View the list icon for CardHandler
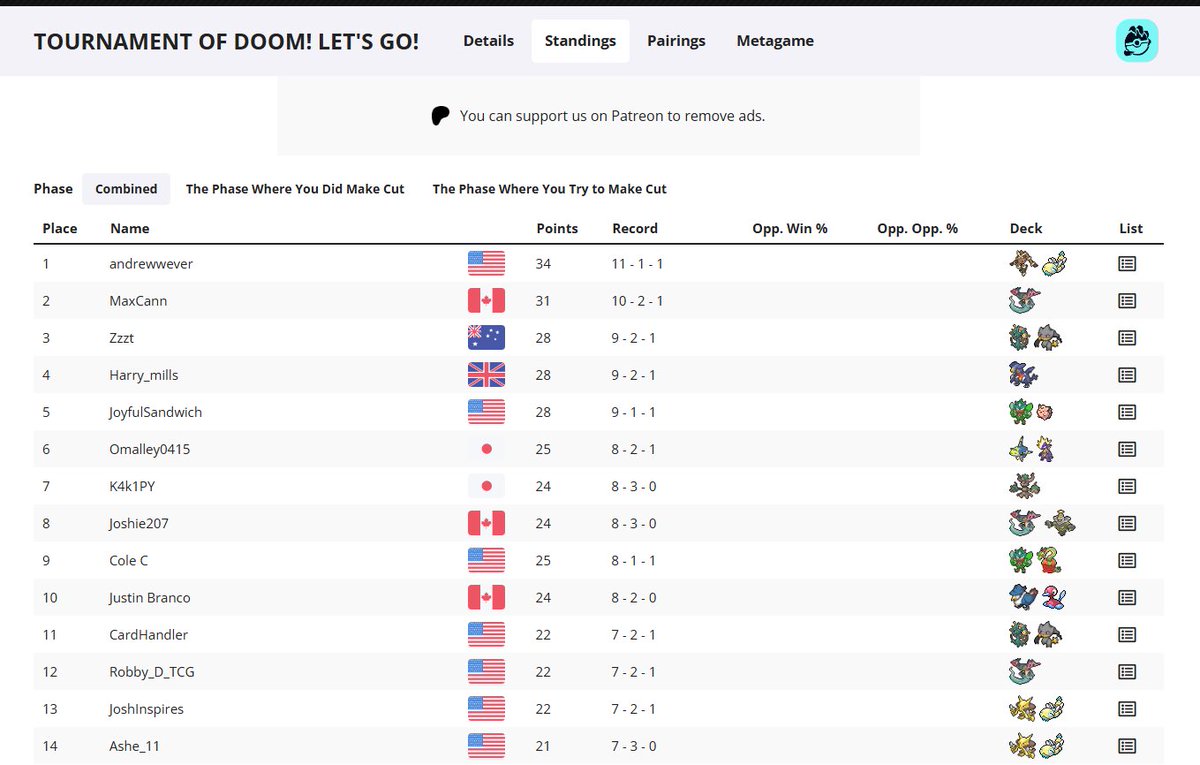The height and width of the screenshot is (765, 1200). click(1127, 634)
